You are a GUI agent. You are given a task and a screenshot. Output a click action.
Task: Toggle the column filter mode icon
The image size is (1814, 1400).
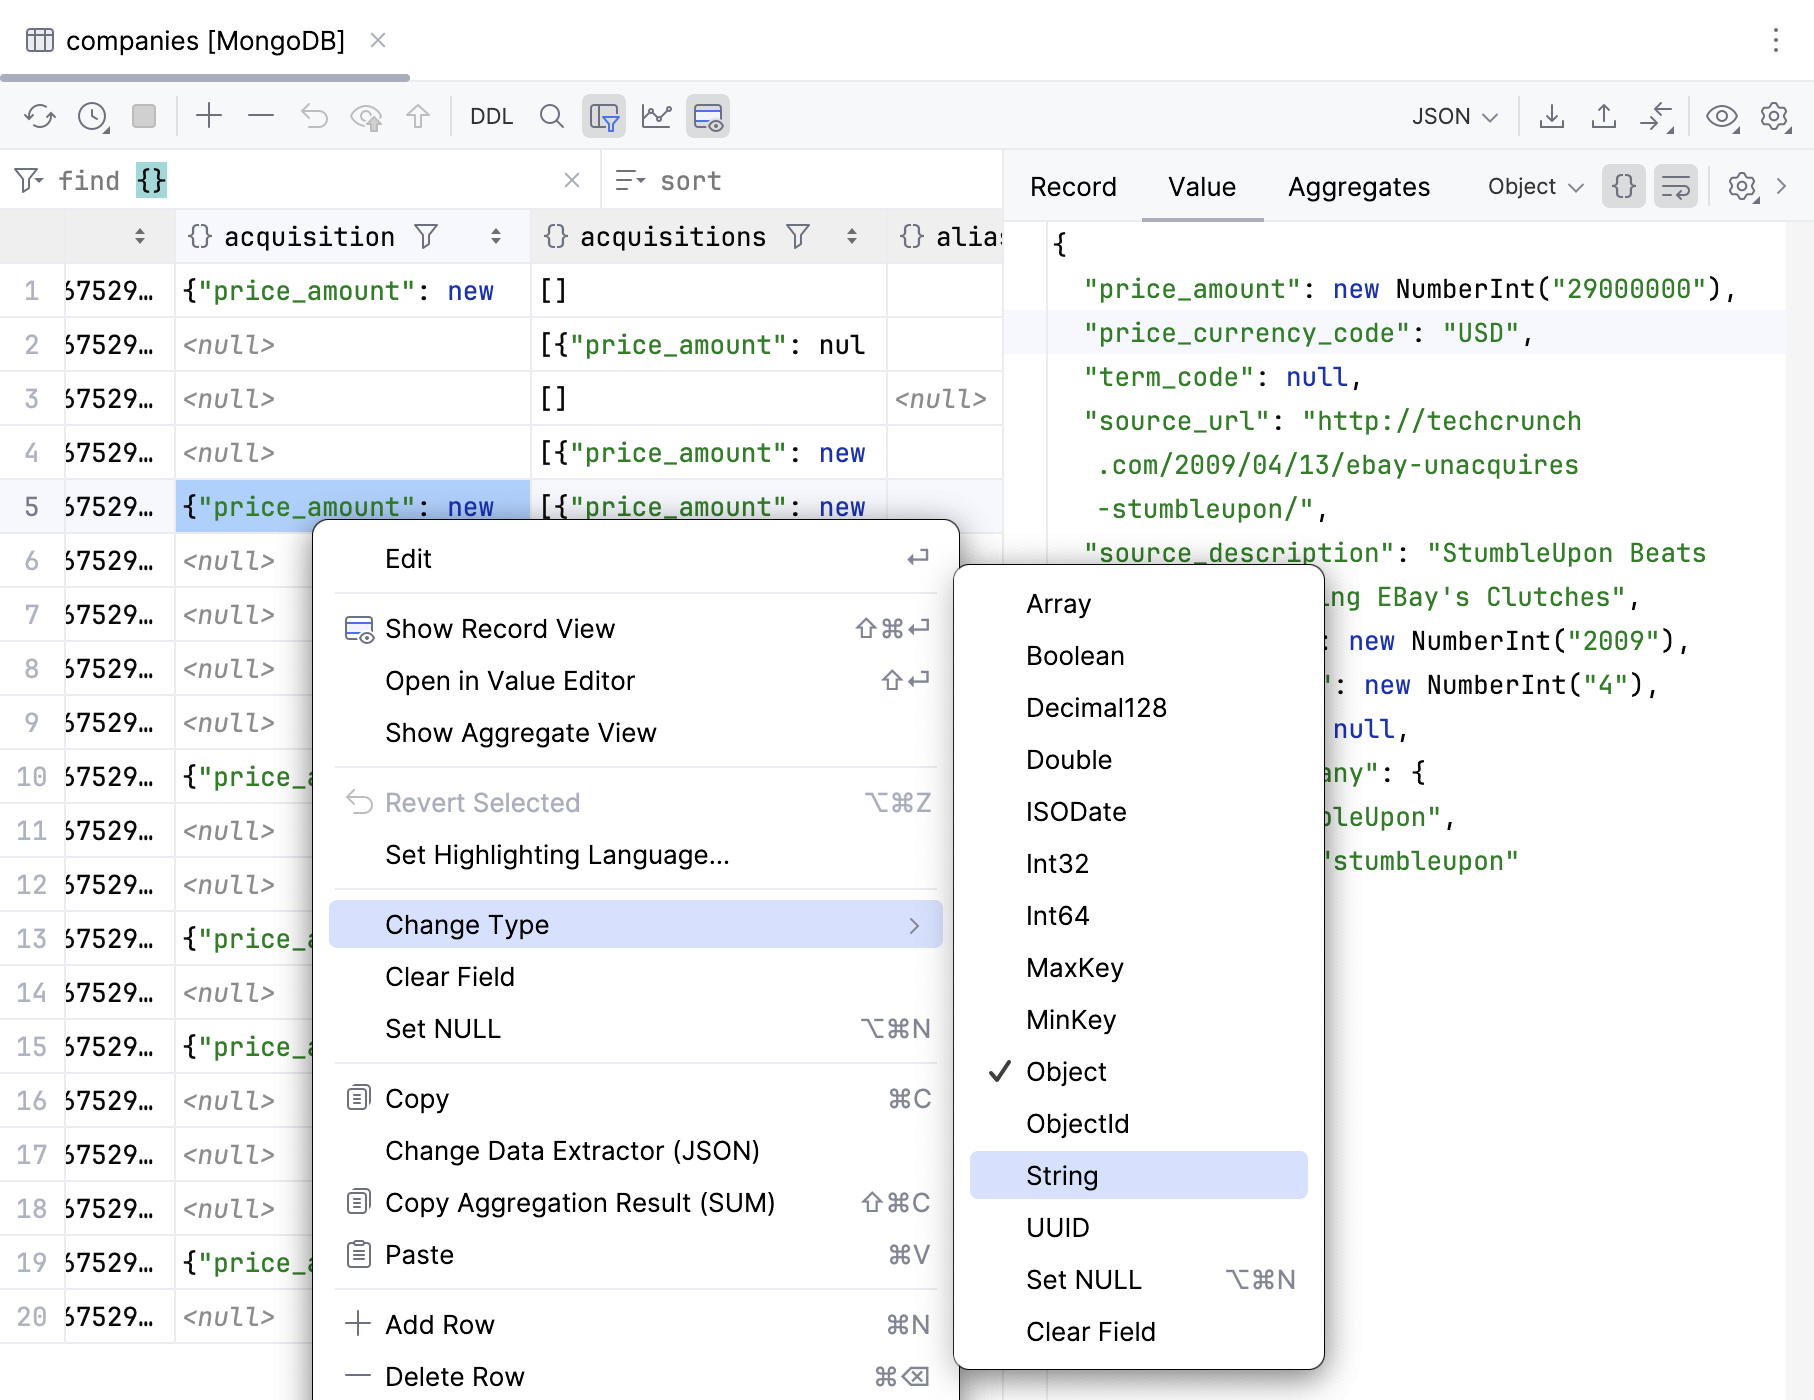click(x=604, y=115)
